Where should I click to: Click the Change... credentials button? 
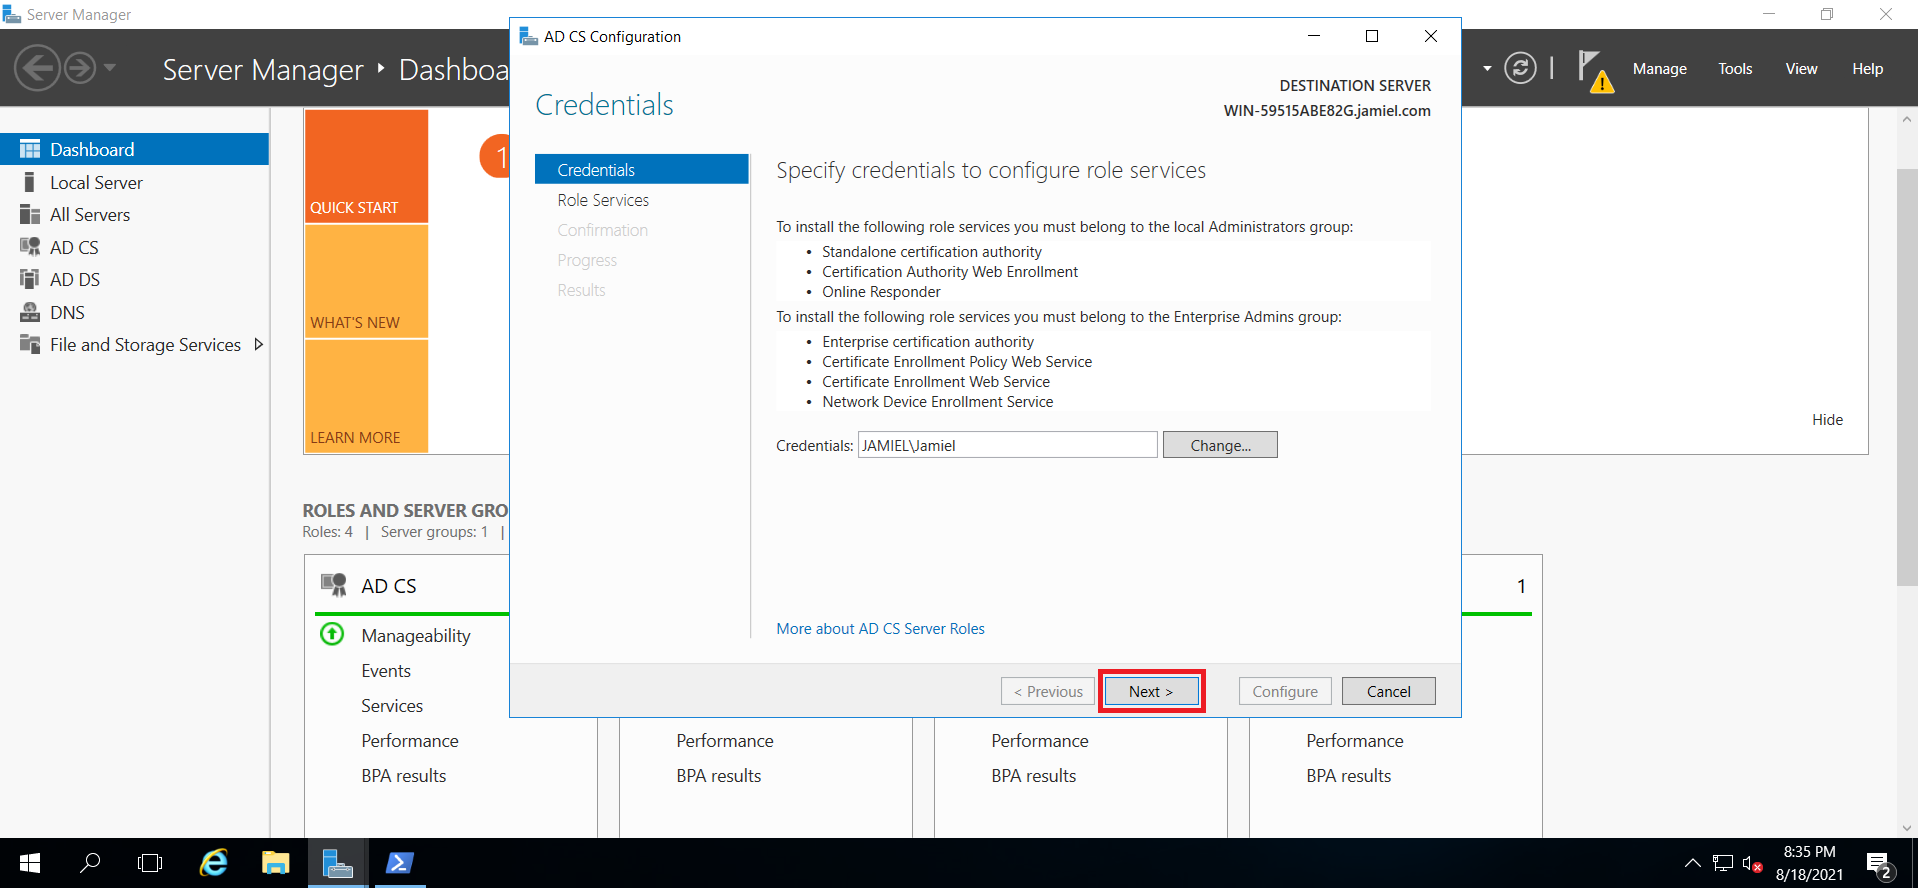tap(1220, 445)
